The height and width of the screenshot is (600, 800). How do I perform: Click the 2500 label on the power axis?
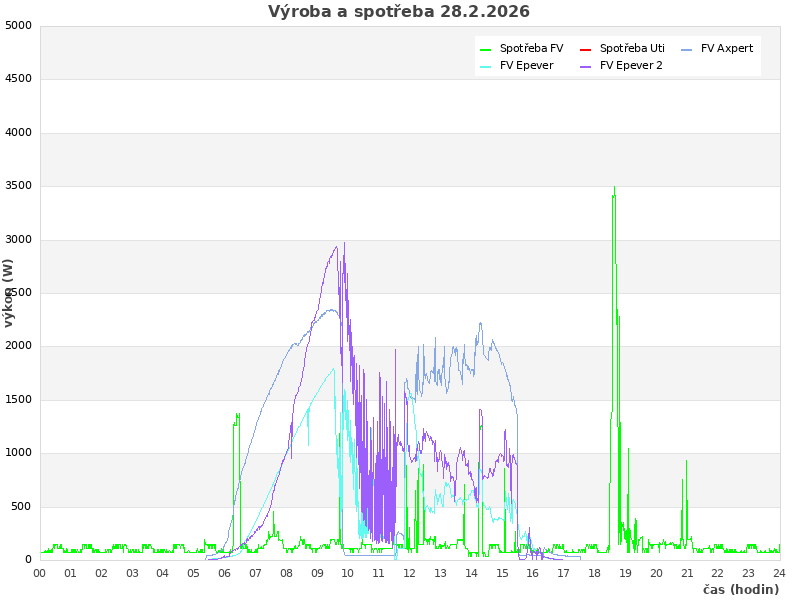(18, 293)
